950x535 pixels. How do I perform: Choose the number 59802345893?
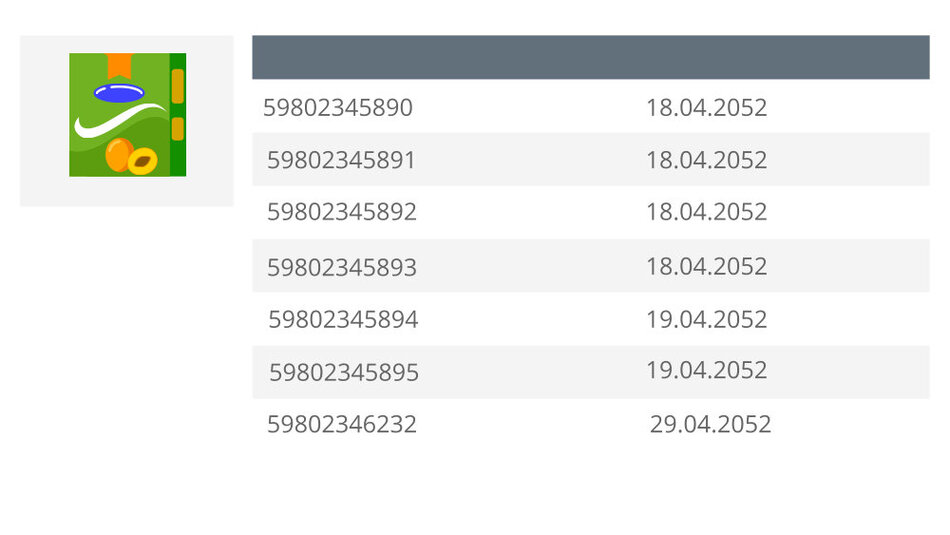pyautogui.click(x=342, y=267)
